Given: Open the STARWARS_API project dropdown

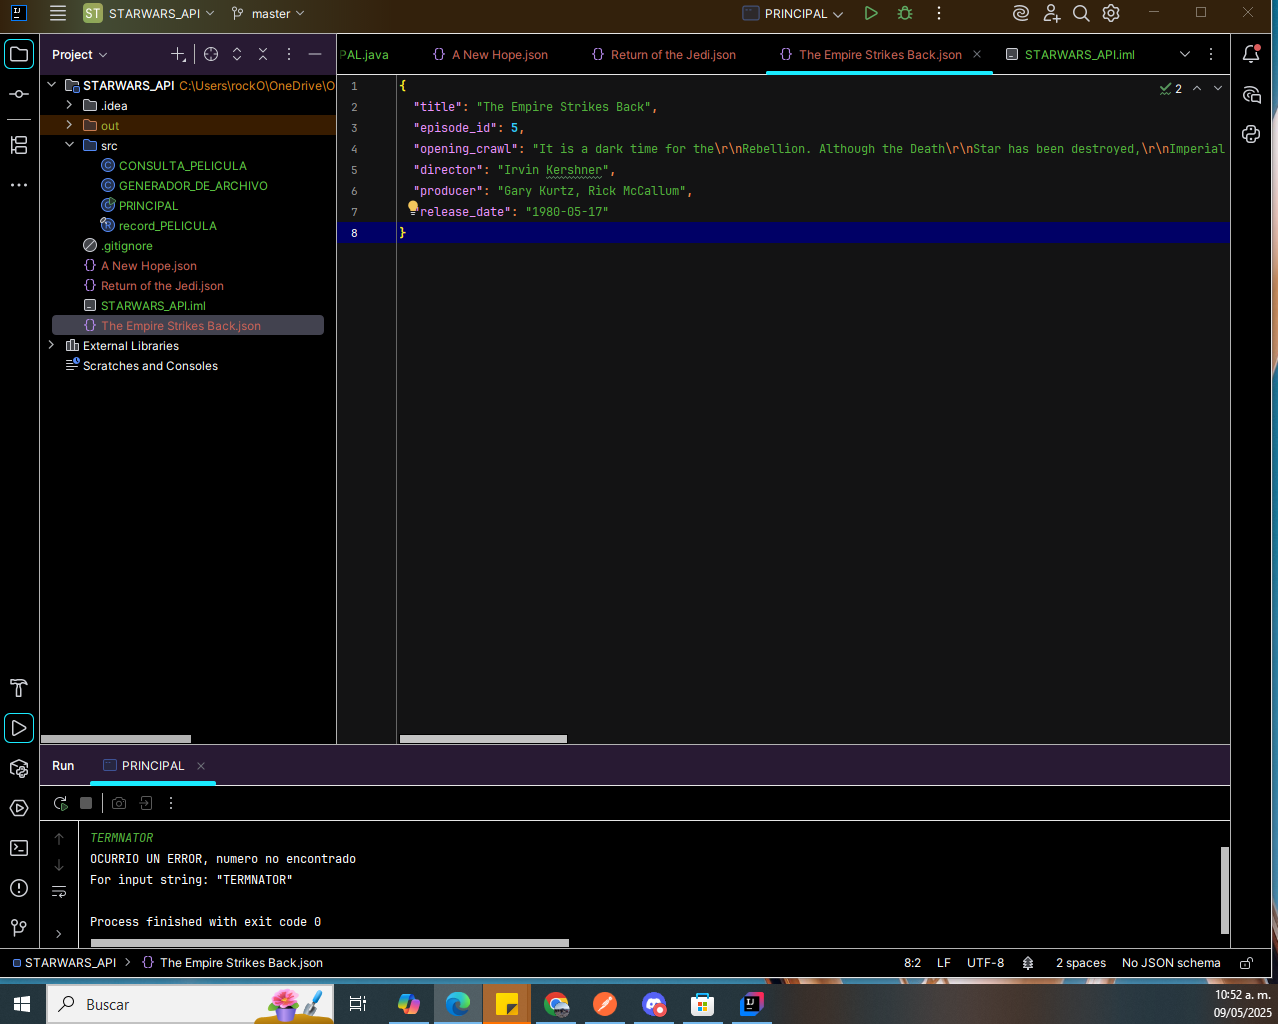Looking at the screenshot, I should 149,14.
